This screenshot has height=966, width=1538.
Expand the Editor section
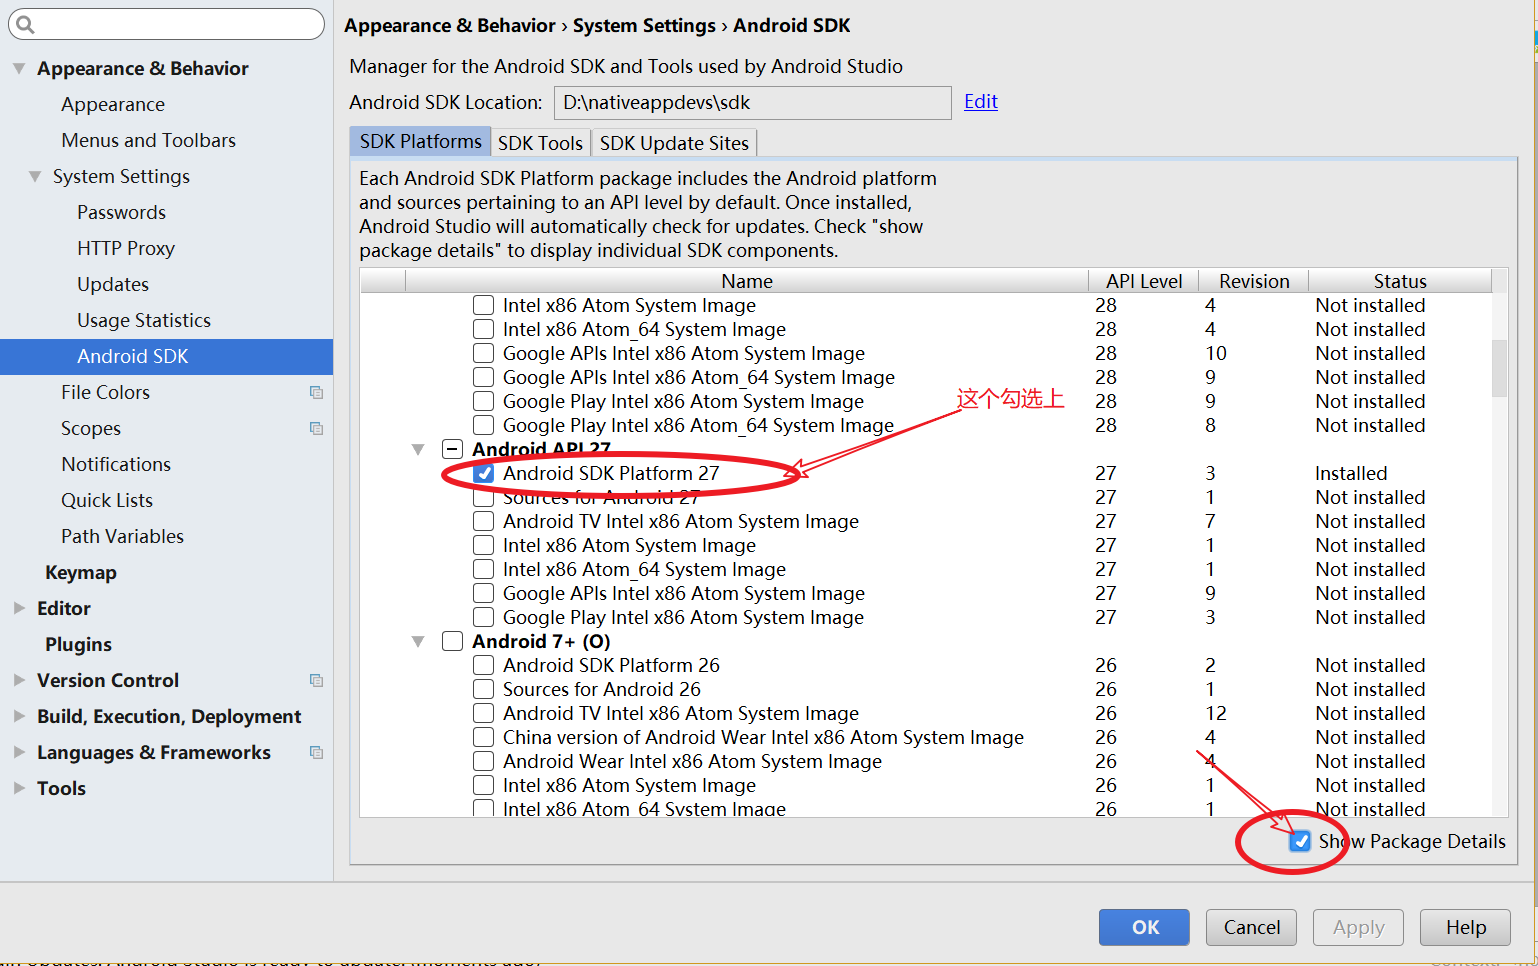19,608
